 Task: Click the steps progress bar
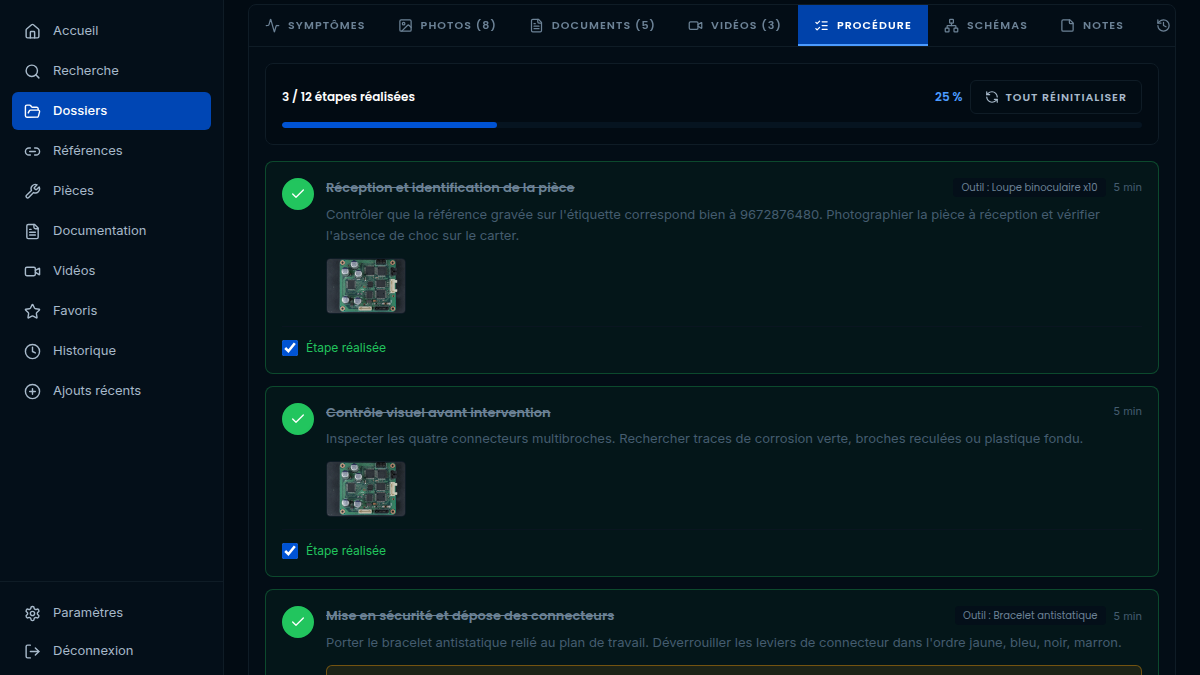pyautogui.click(x=712, y=125)
